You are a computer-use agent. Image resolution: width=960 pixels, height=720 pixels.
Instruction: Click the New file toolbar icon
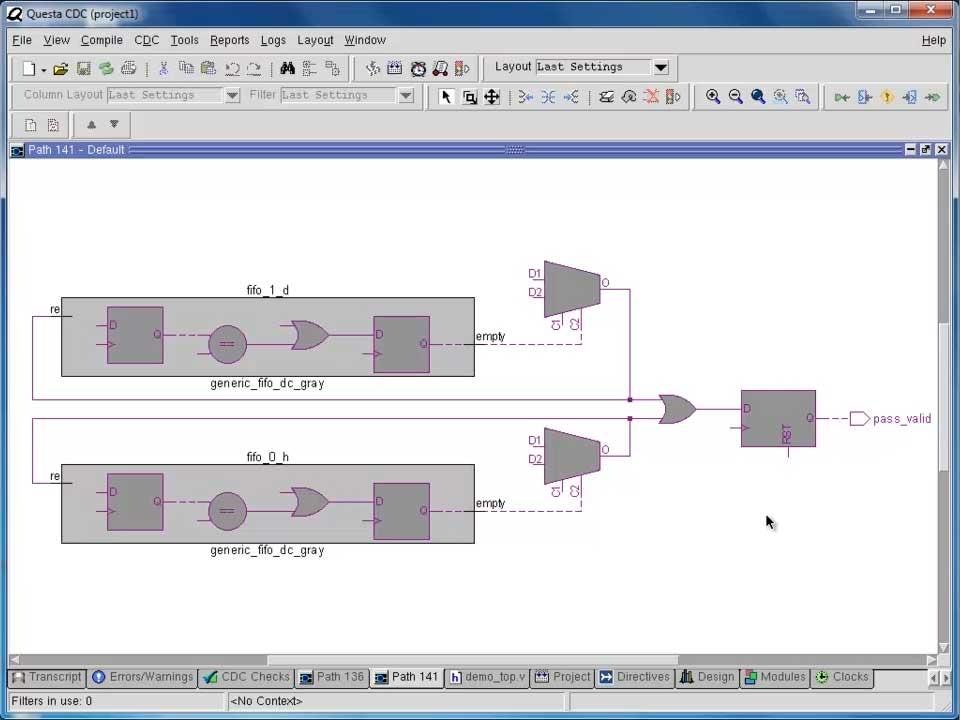click(29, 69)
